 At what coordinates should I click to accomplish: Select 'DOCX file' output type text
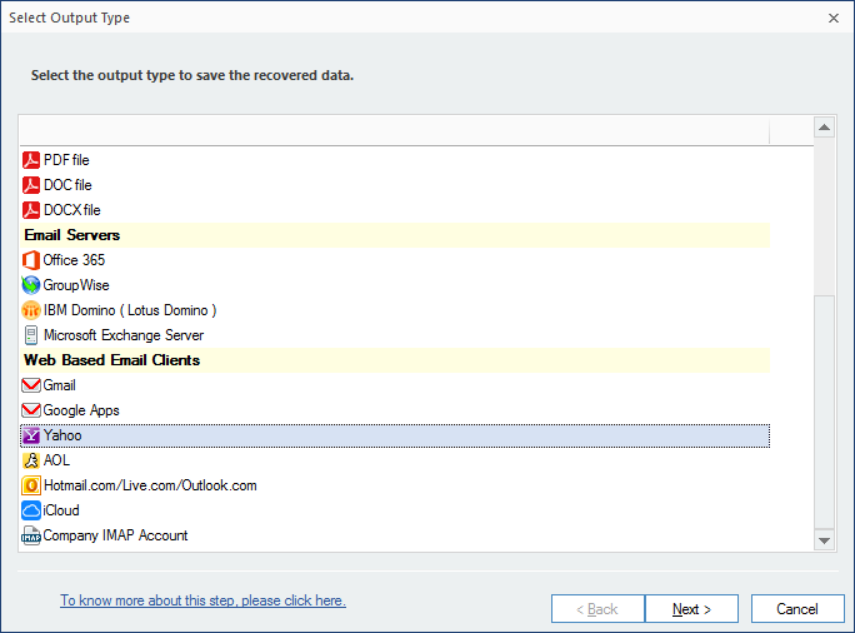click(72, 210)
